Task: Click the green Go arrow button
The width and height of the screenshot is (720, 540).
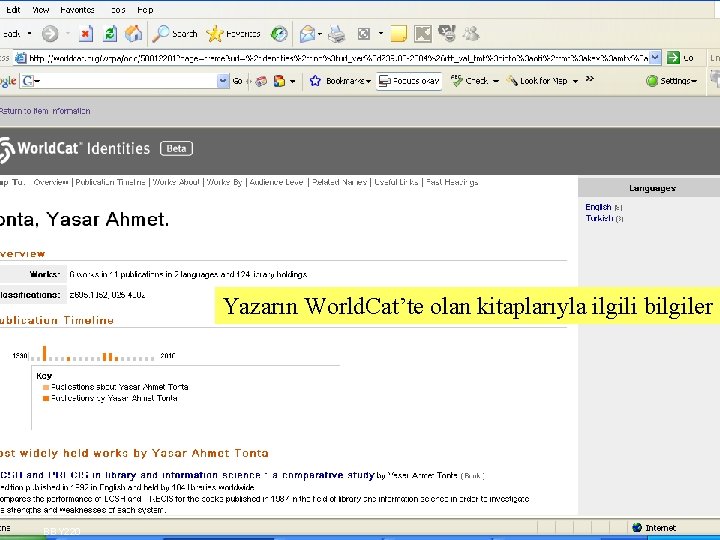Action: [673, 57]
